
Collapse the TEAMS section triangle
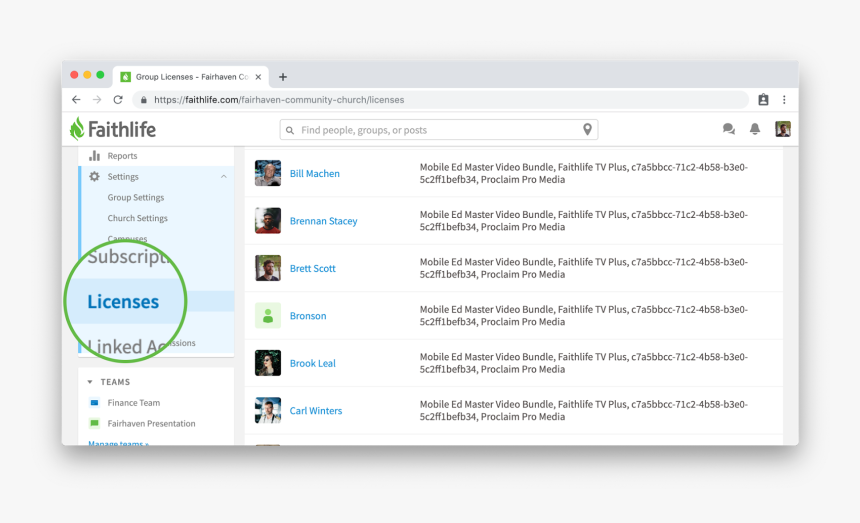pyautogui.click(x=90, y=382)
